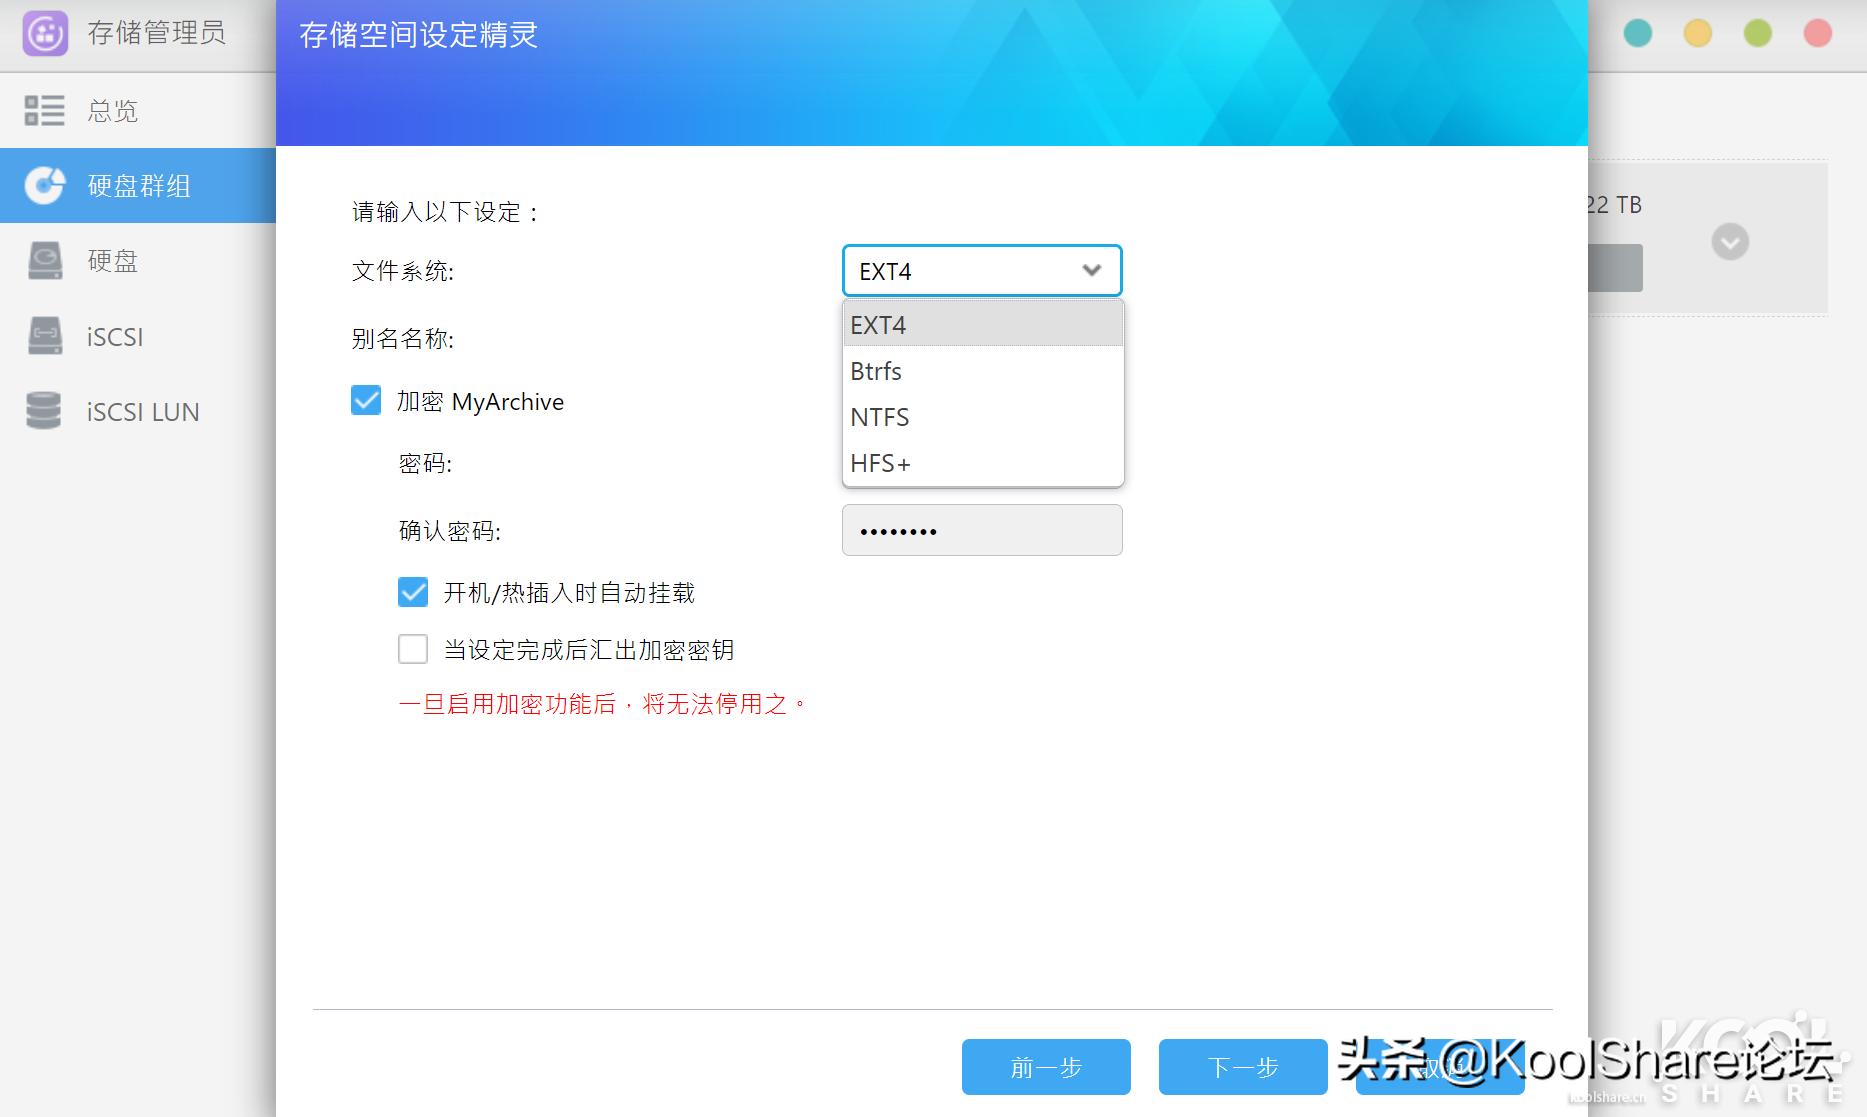1867x1117 pixels.
Task: Open the 存储管理员 app icon
Action: [x=43, y=31]
